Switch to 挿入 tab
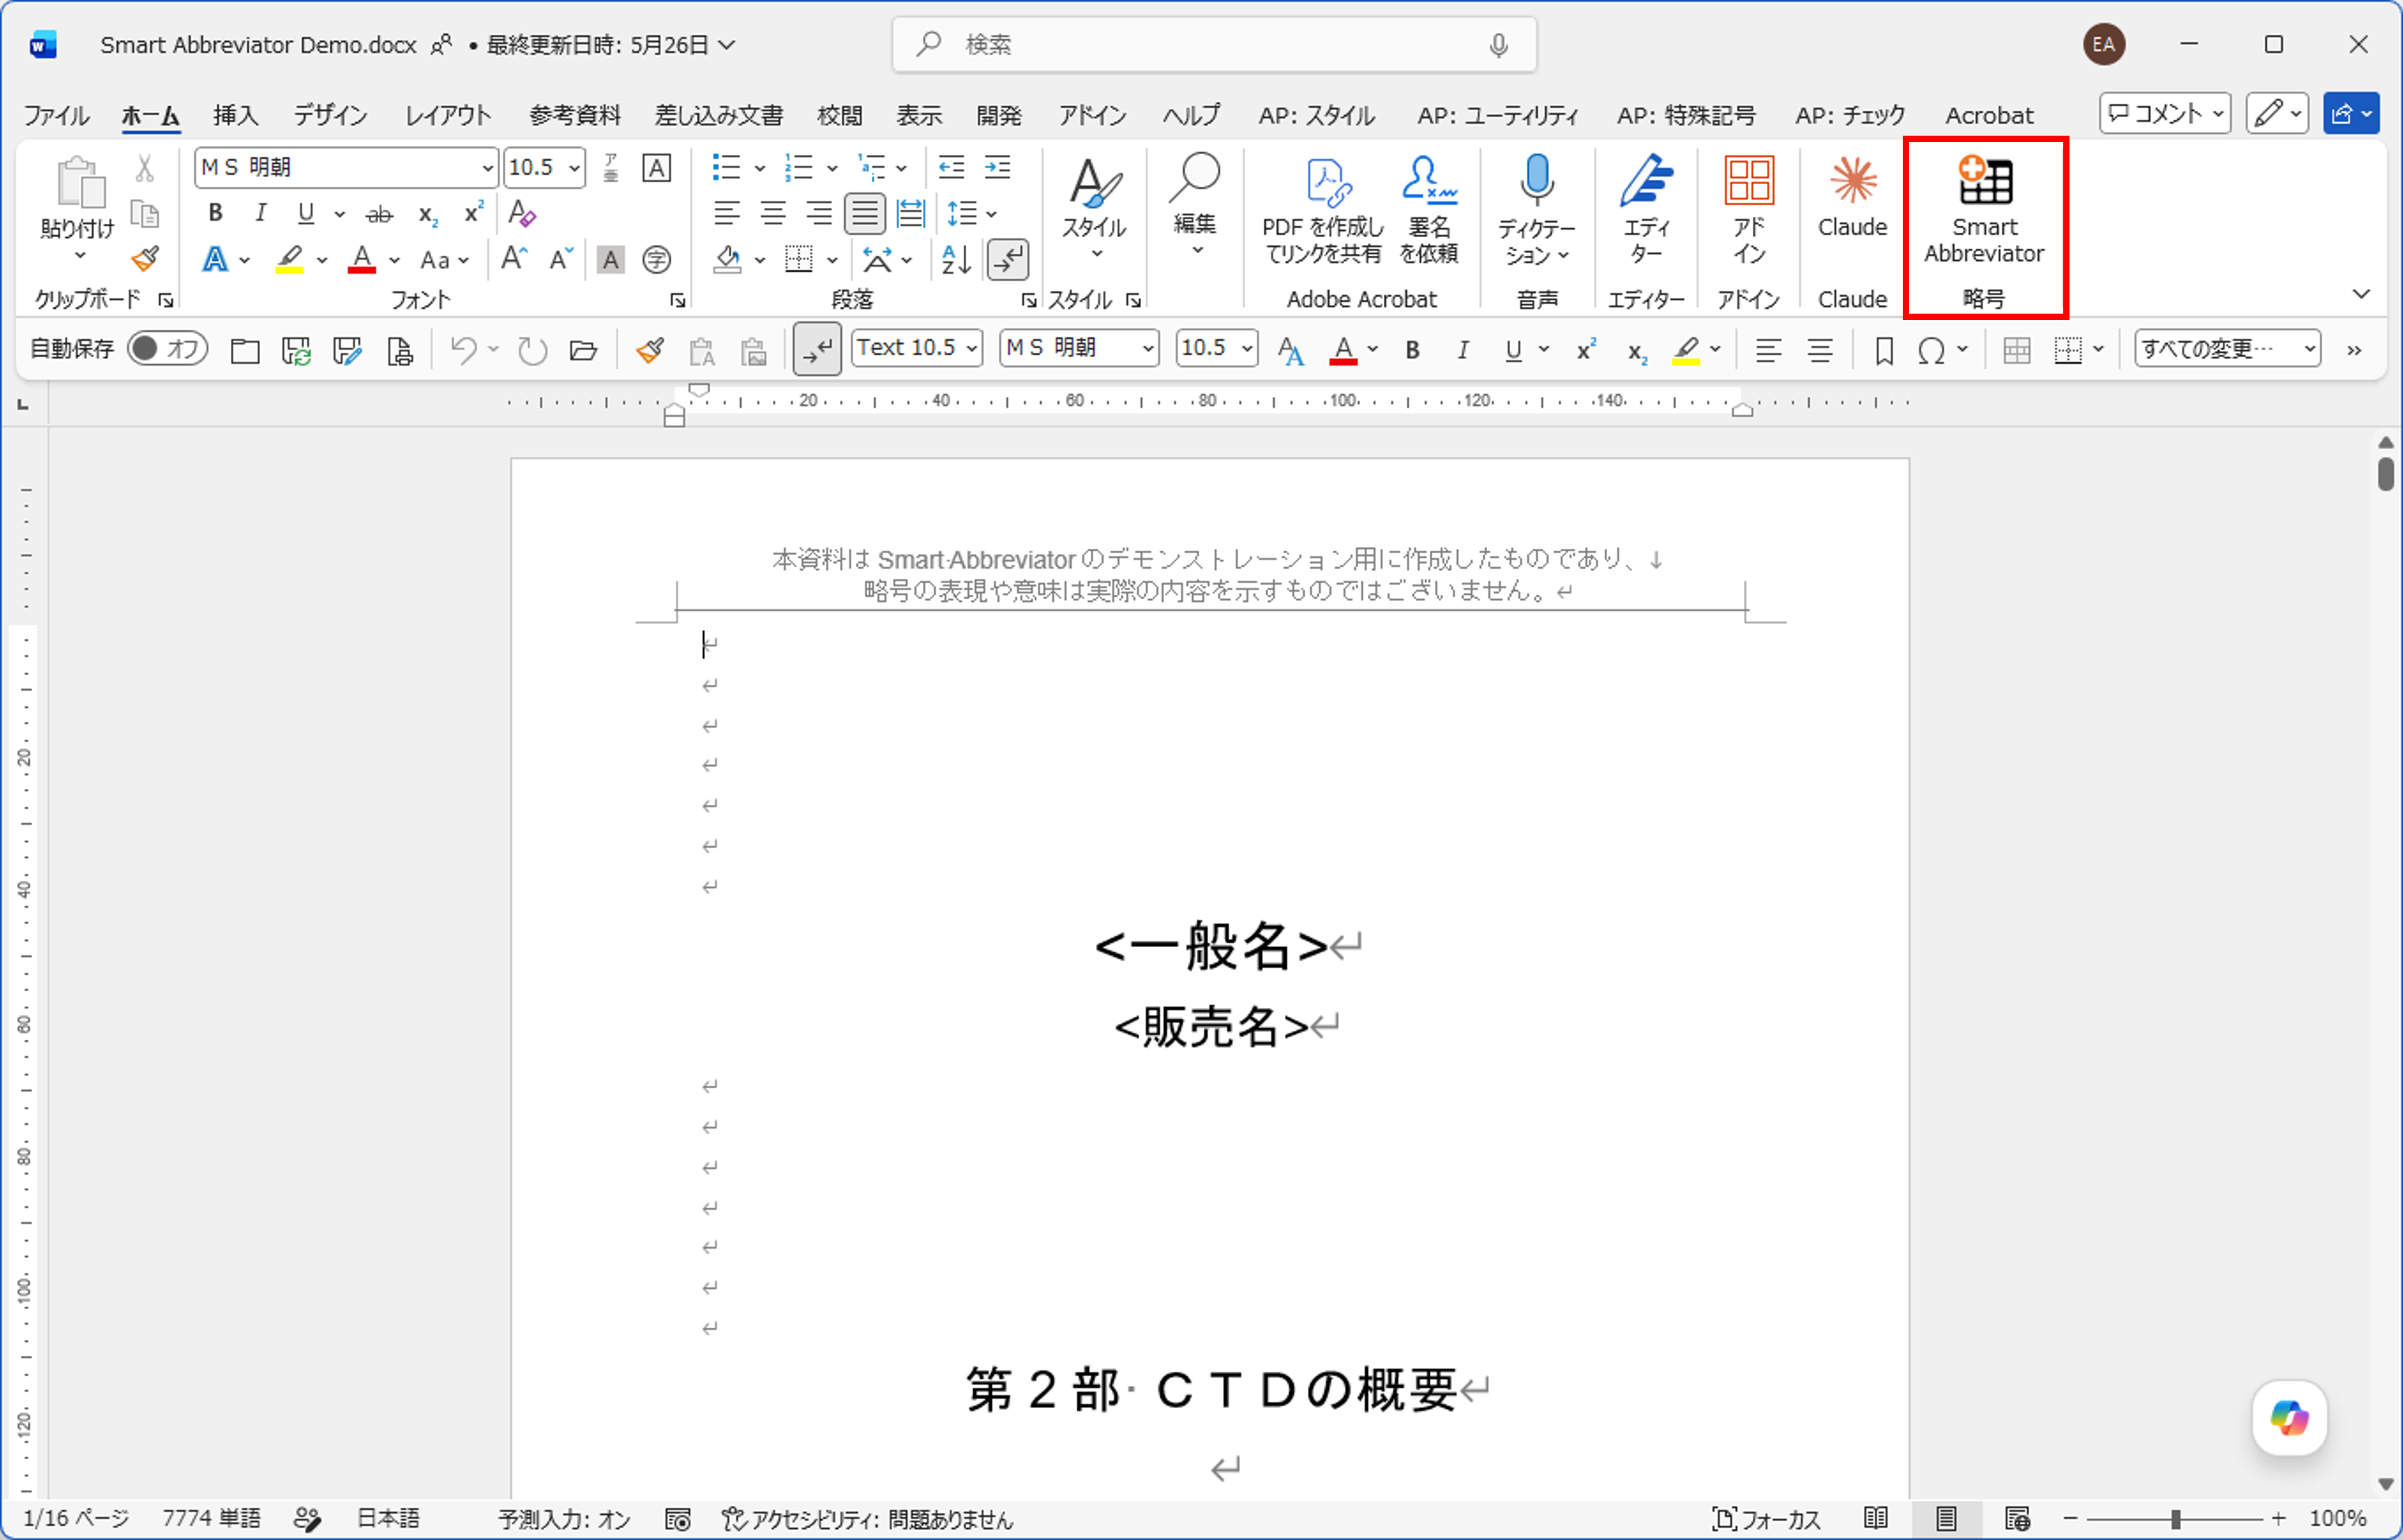The image size is (2403, 1540). coord(235,115)
